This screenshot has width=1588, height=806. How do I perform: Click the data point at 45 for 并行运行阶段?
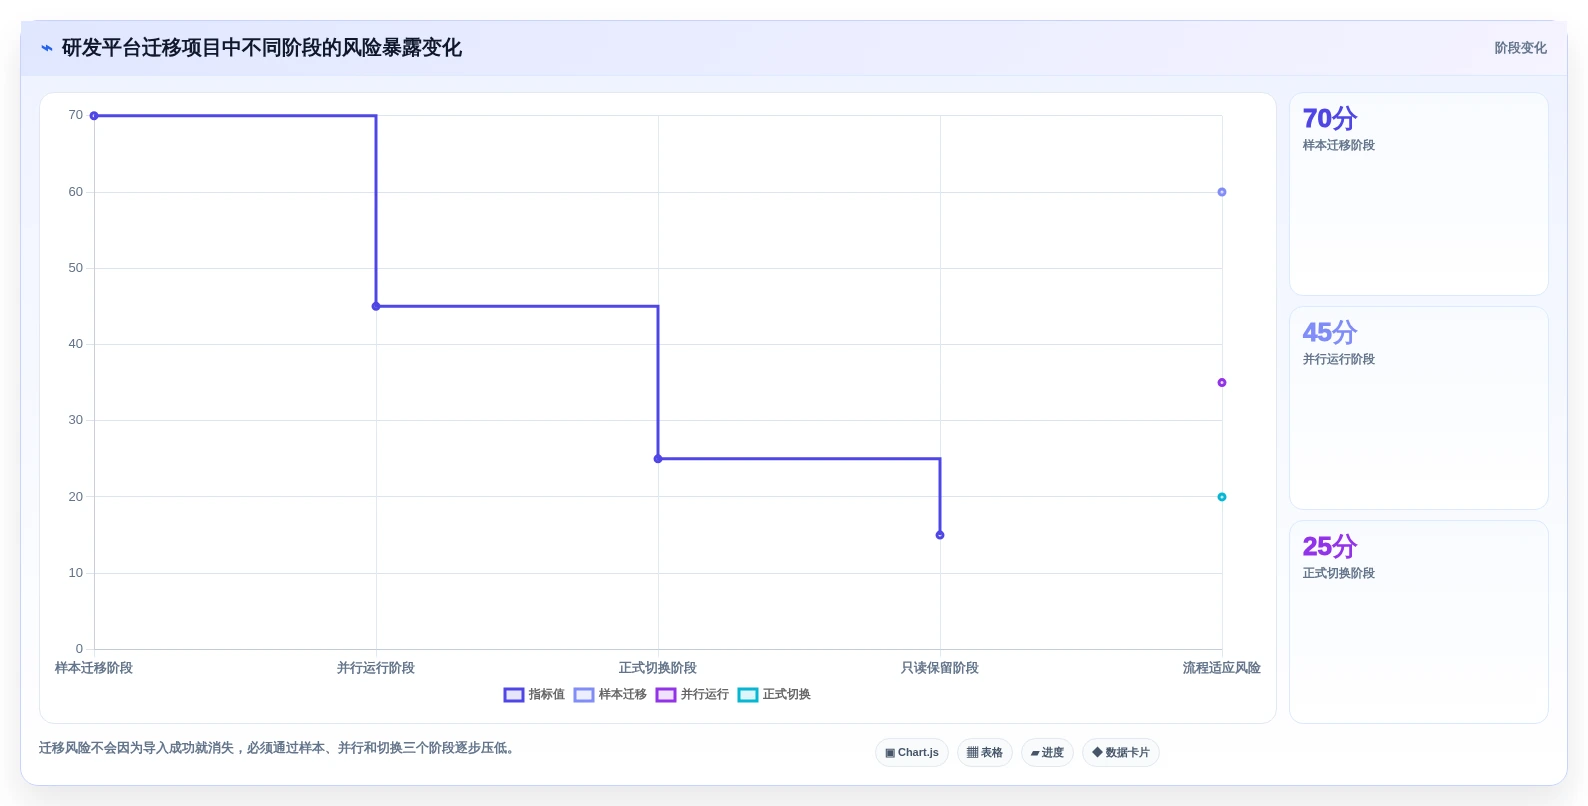[x=376, y=306]
